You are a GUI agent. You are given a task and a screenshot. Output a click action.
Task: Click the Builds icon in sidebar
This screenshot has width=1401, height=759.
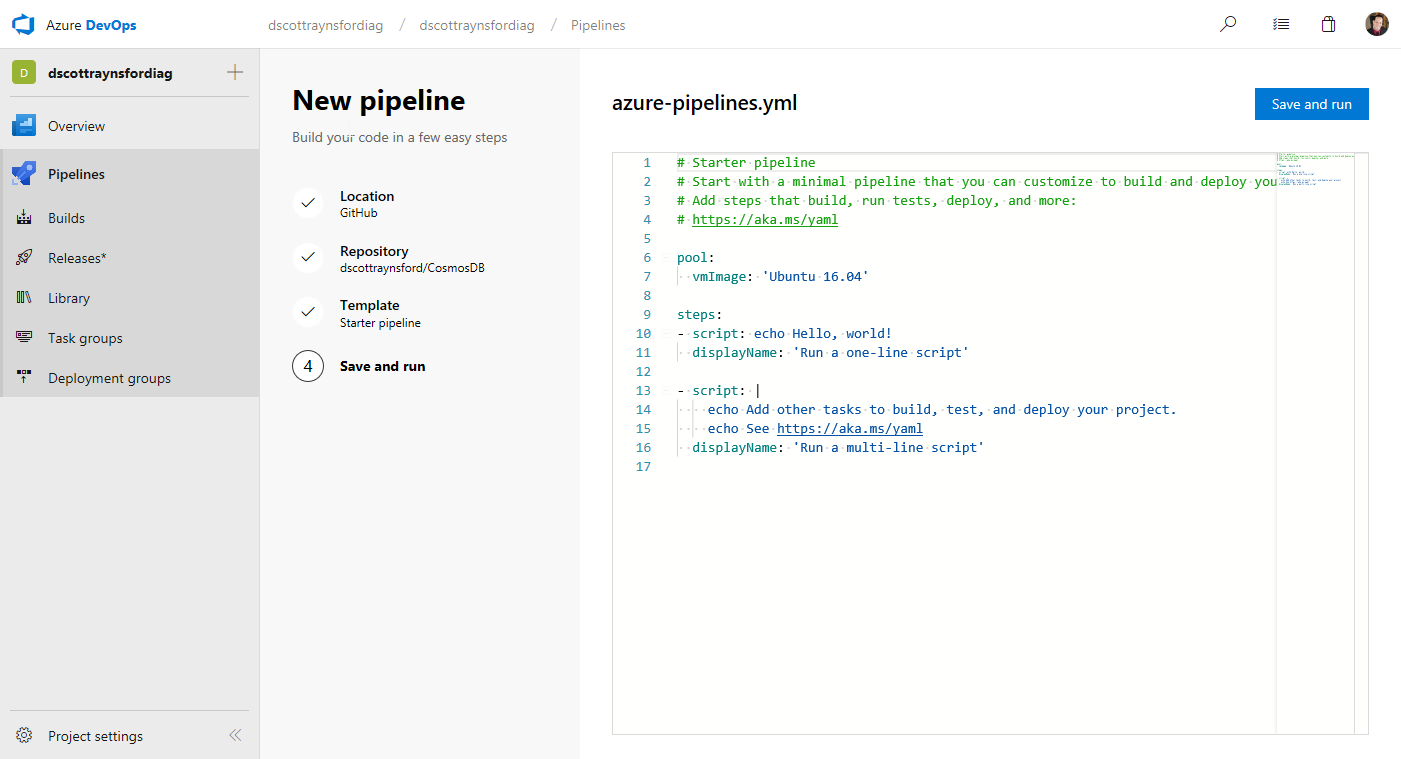[25, 218]
